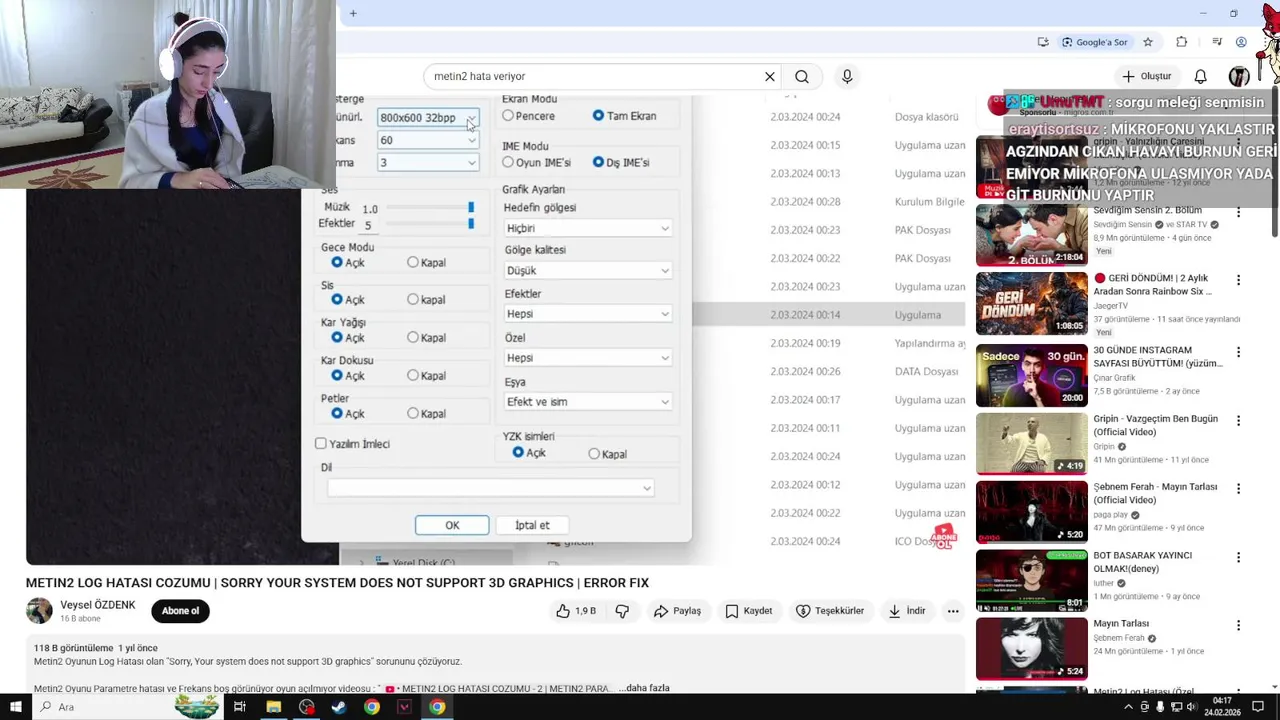Open frequency dropdown showing 60
This screenshot has width=1280, height=720.
pos(428,140)
